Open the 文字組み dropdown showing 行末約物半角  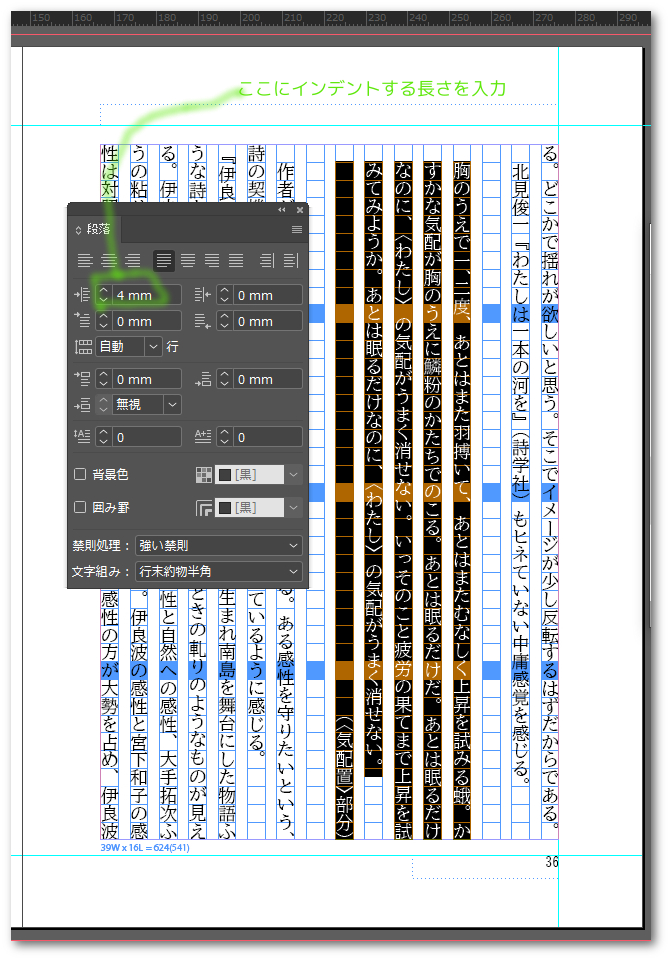tap(218, 572)
